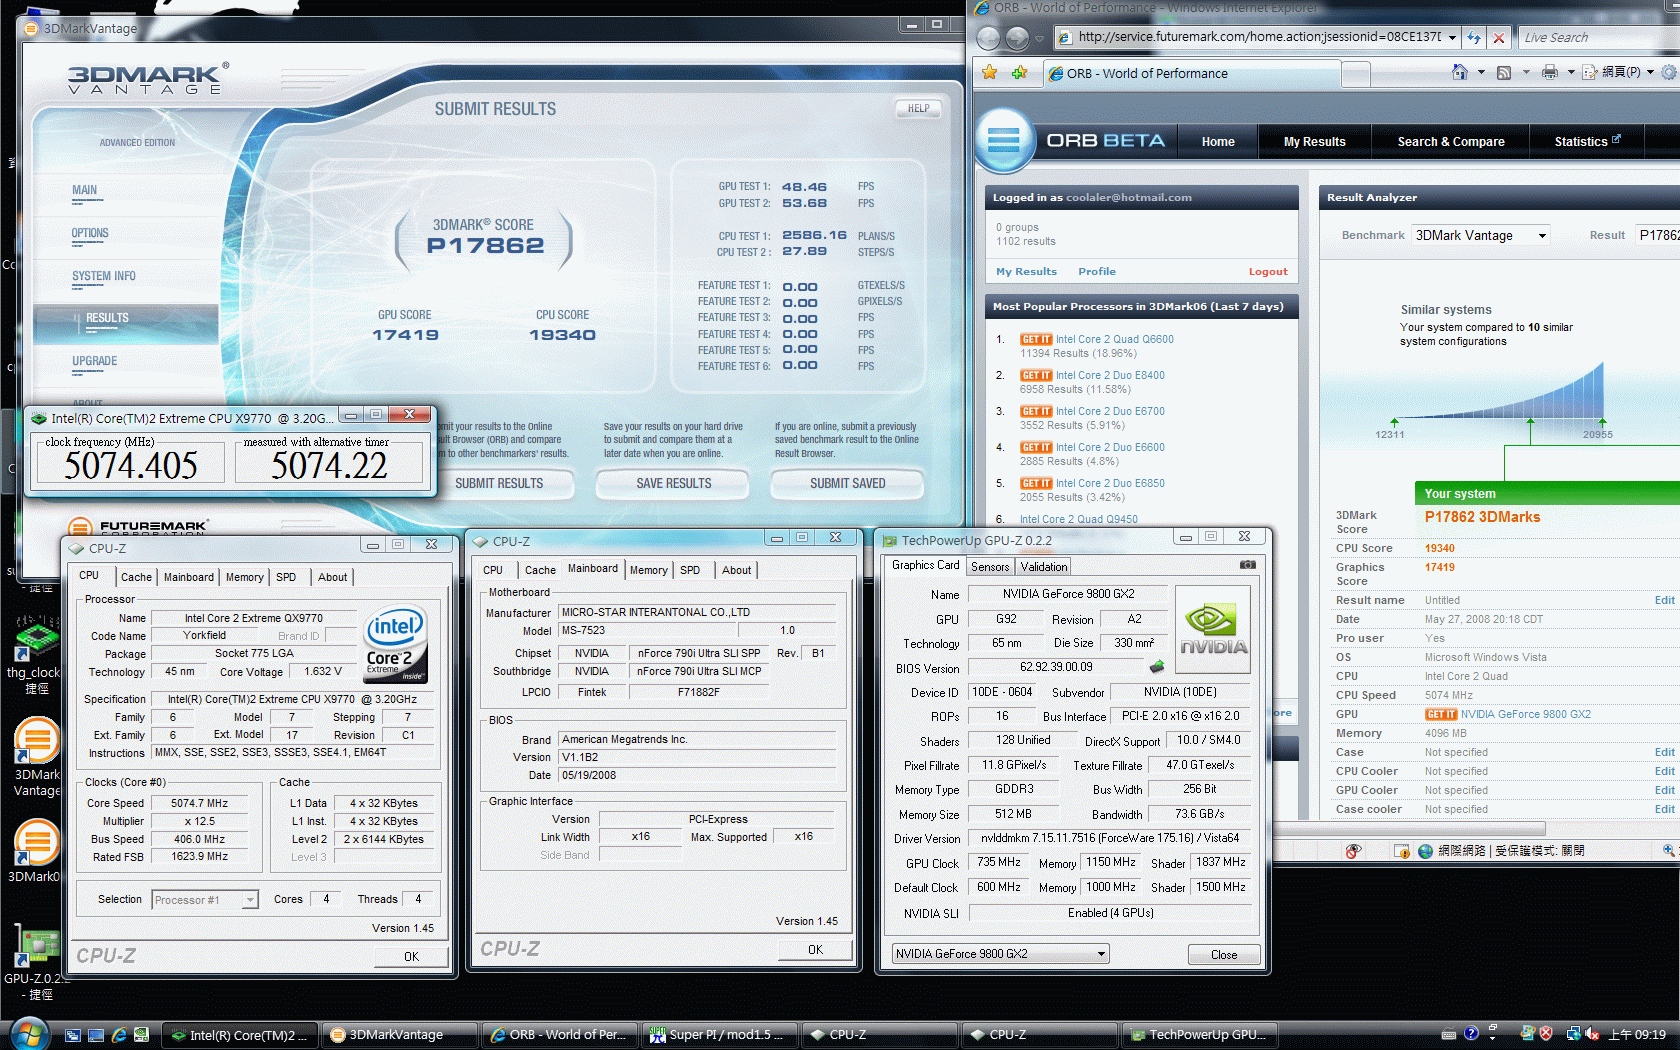
Task: Click the SAVE RESULTS button
Action: 673,484
